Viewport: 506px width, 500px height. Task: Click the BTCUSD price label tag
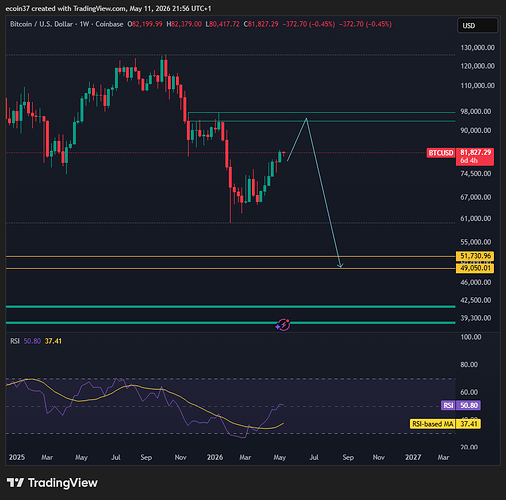point(441,153)
